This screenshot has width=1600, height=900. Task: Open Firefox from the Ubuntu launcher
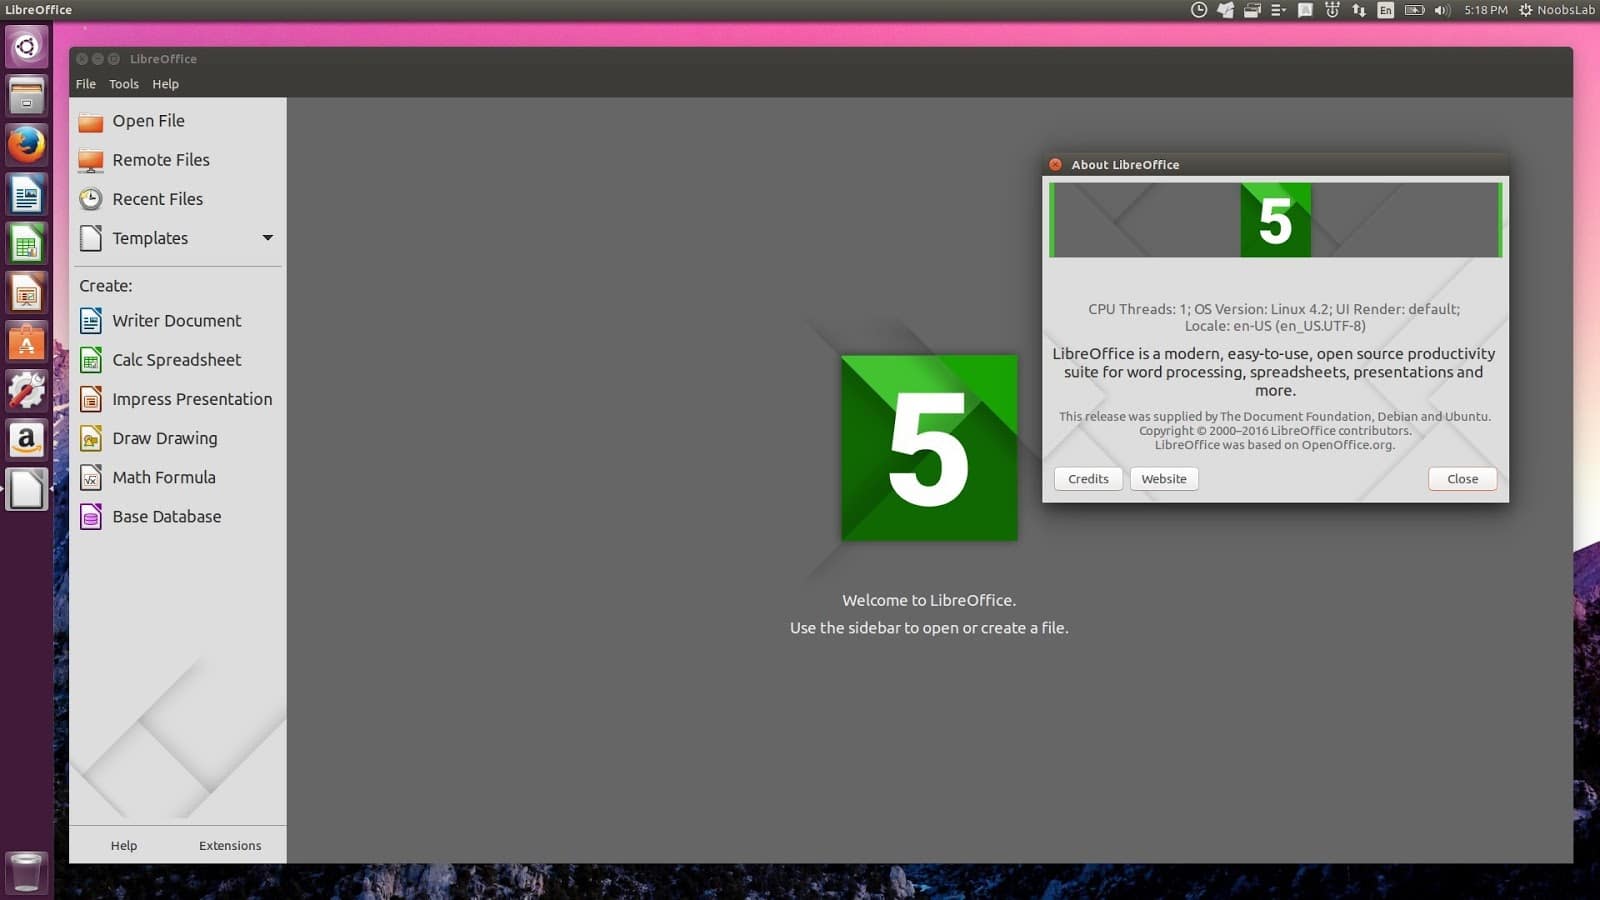tap(27, 145)
